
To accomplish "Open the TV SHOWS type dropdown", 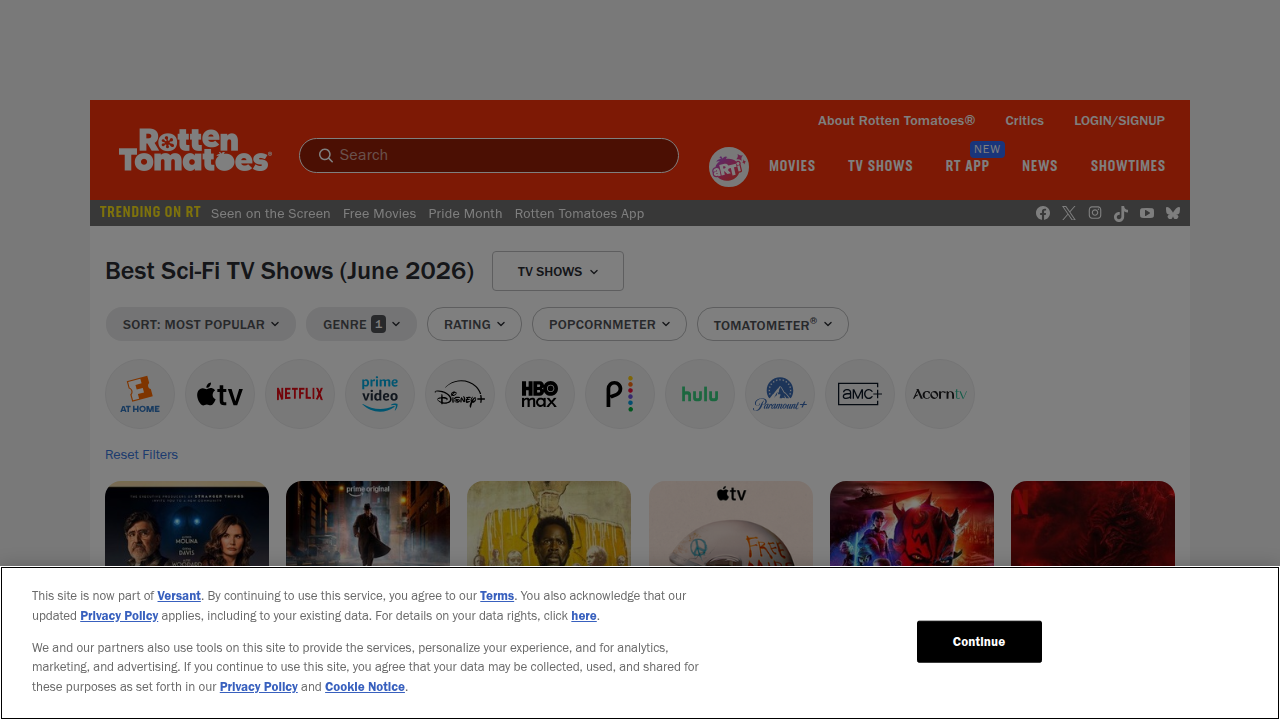I will (558, 271).
